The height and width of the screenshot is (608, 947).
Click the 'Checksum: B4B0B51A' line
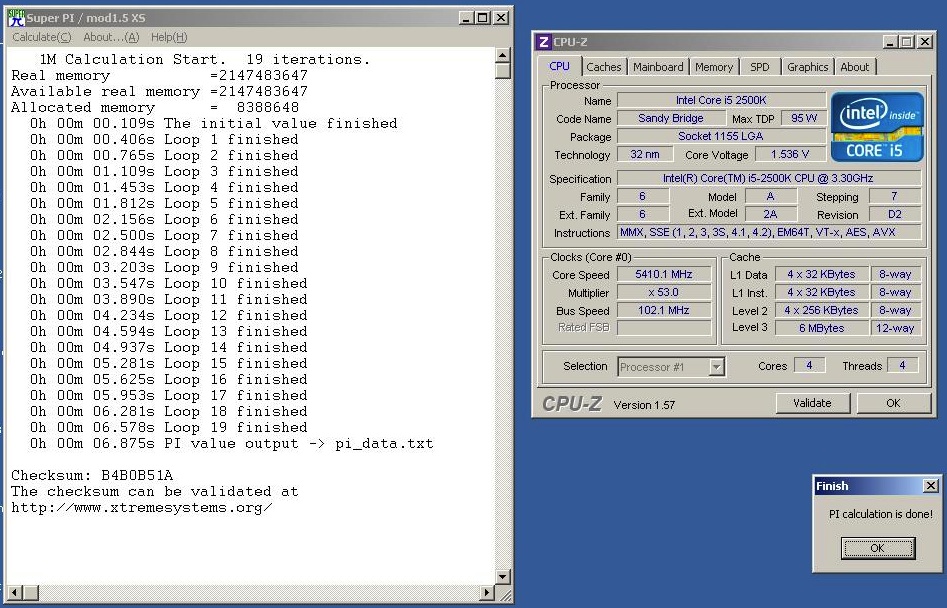pyautogui.click(x=92, y=476)
